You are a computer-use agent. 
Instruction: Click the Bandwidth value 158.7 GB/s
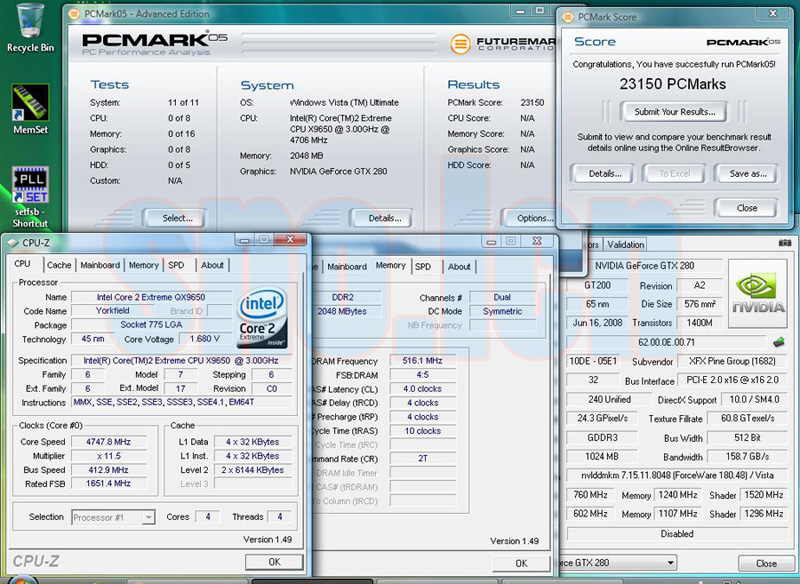pyautogui.click(x=747, y=456)
